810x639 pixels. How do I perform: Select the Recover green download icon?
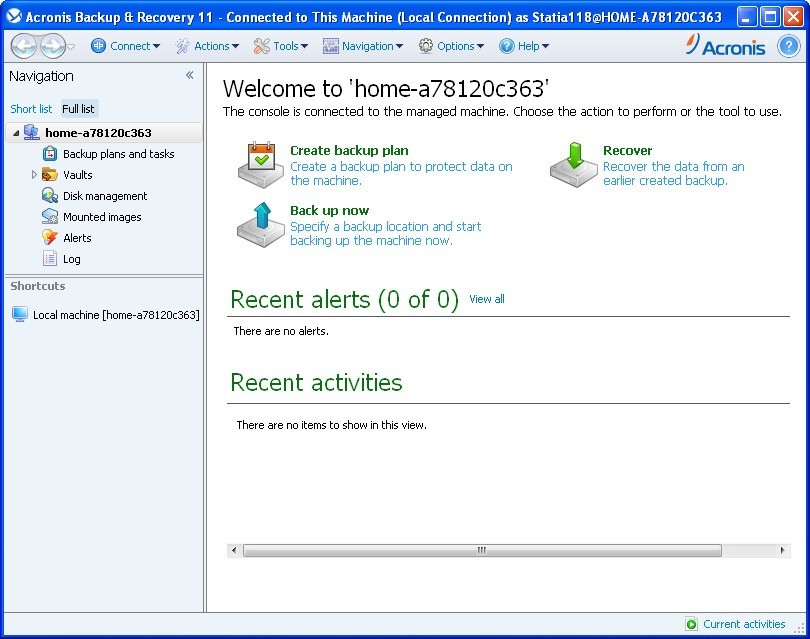pyautogui.click(x=573, y=166)
